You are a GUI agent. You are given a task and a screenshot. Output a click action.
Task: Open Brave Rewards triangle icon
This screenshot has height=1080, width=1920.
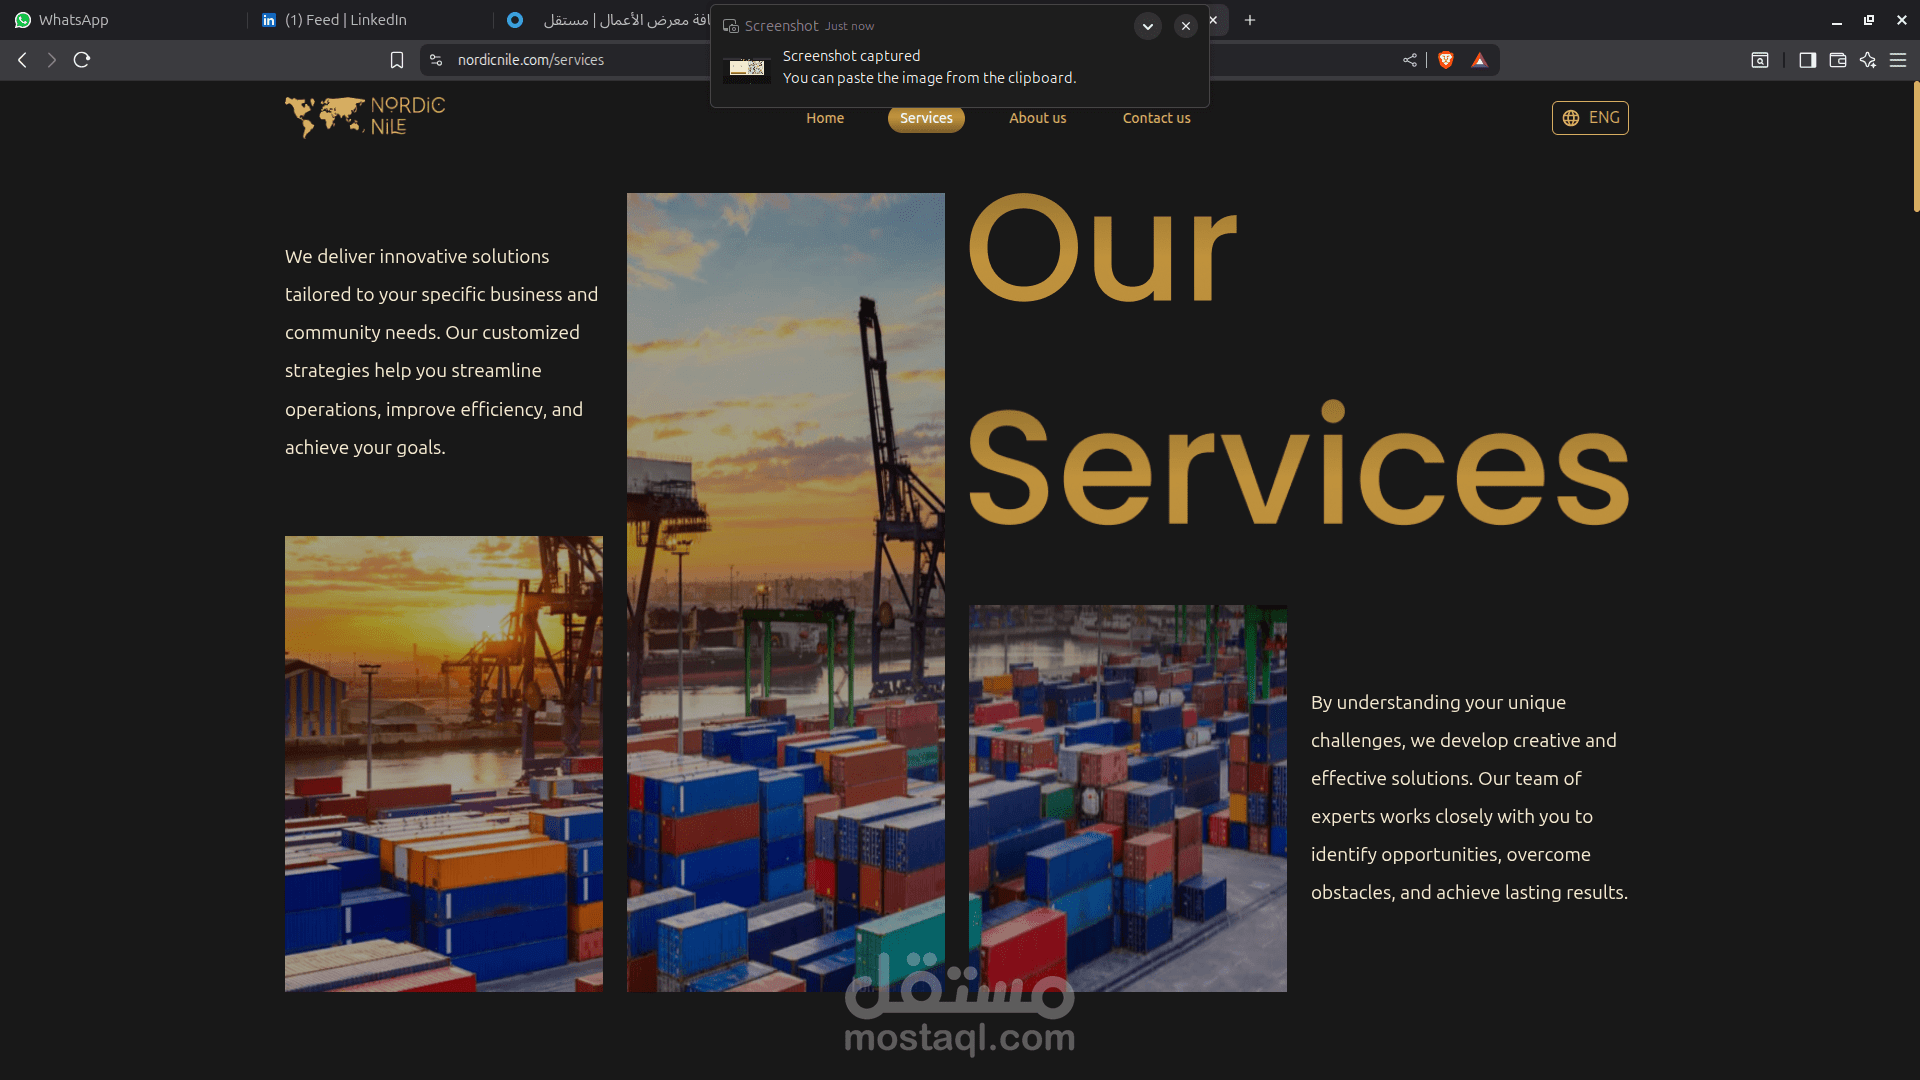coord(1480,60)
